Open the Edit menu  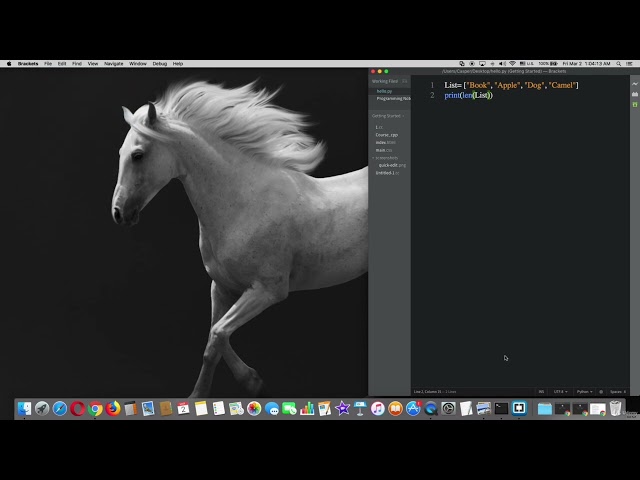pos(62,64)
